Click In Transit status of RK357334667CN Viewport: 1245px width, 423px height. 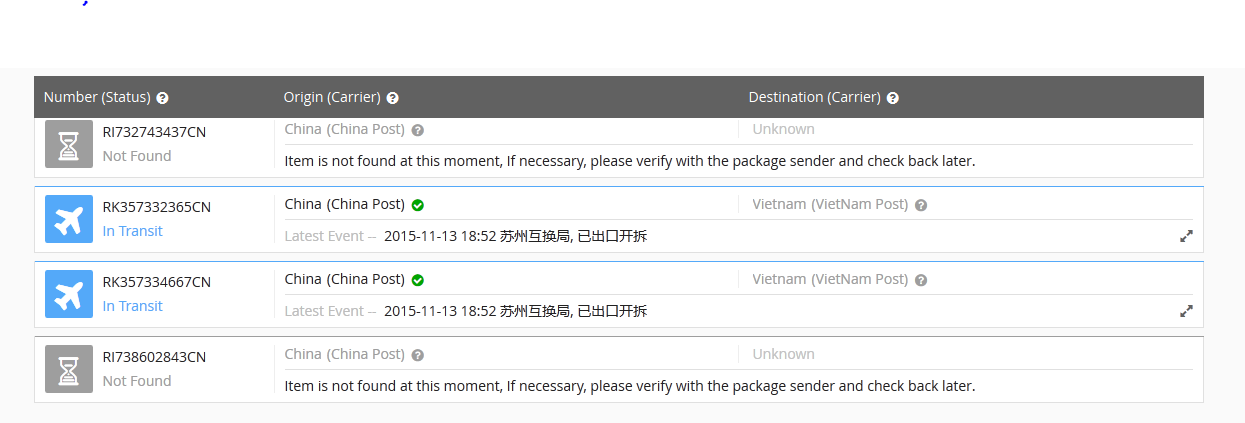coord(132,306)
